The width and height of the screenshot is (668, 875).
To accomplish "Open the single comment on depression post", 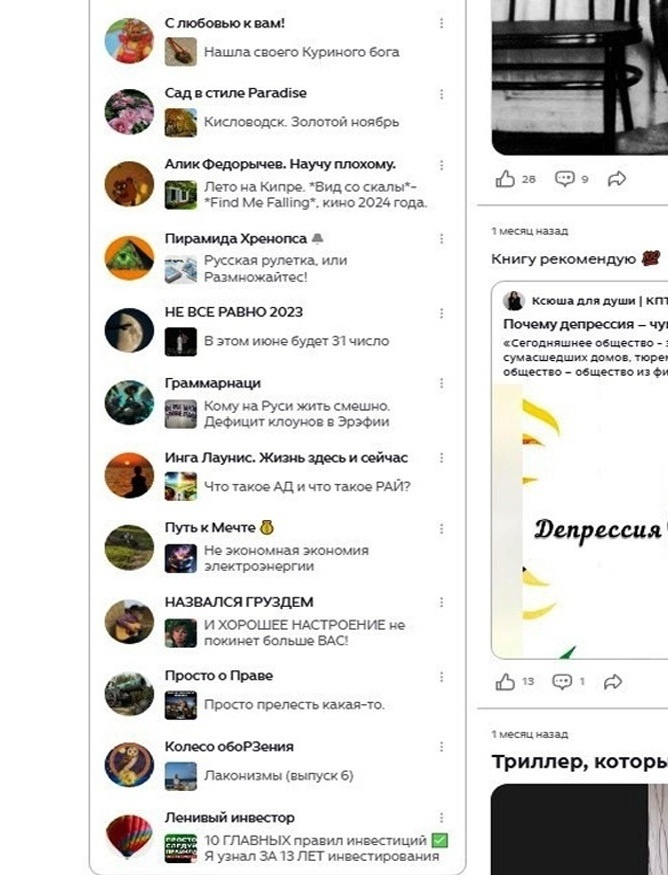I will coord(562,682).
